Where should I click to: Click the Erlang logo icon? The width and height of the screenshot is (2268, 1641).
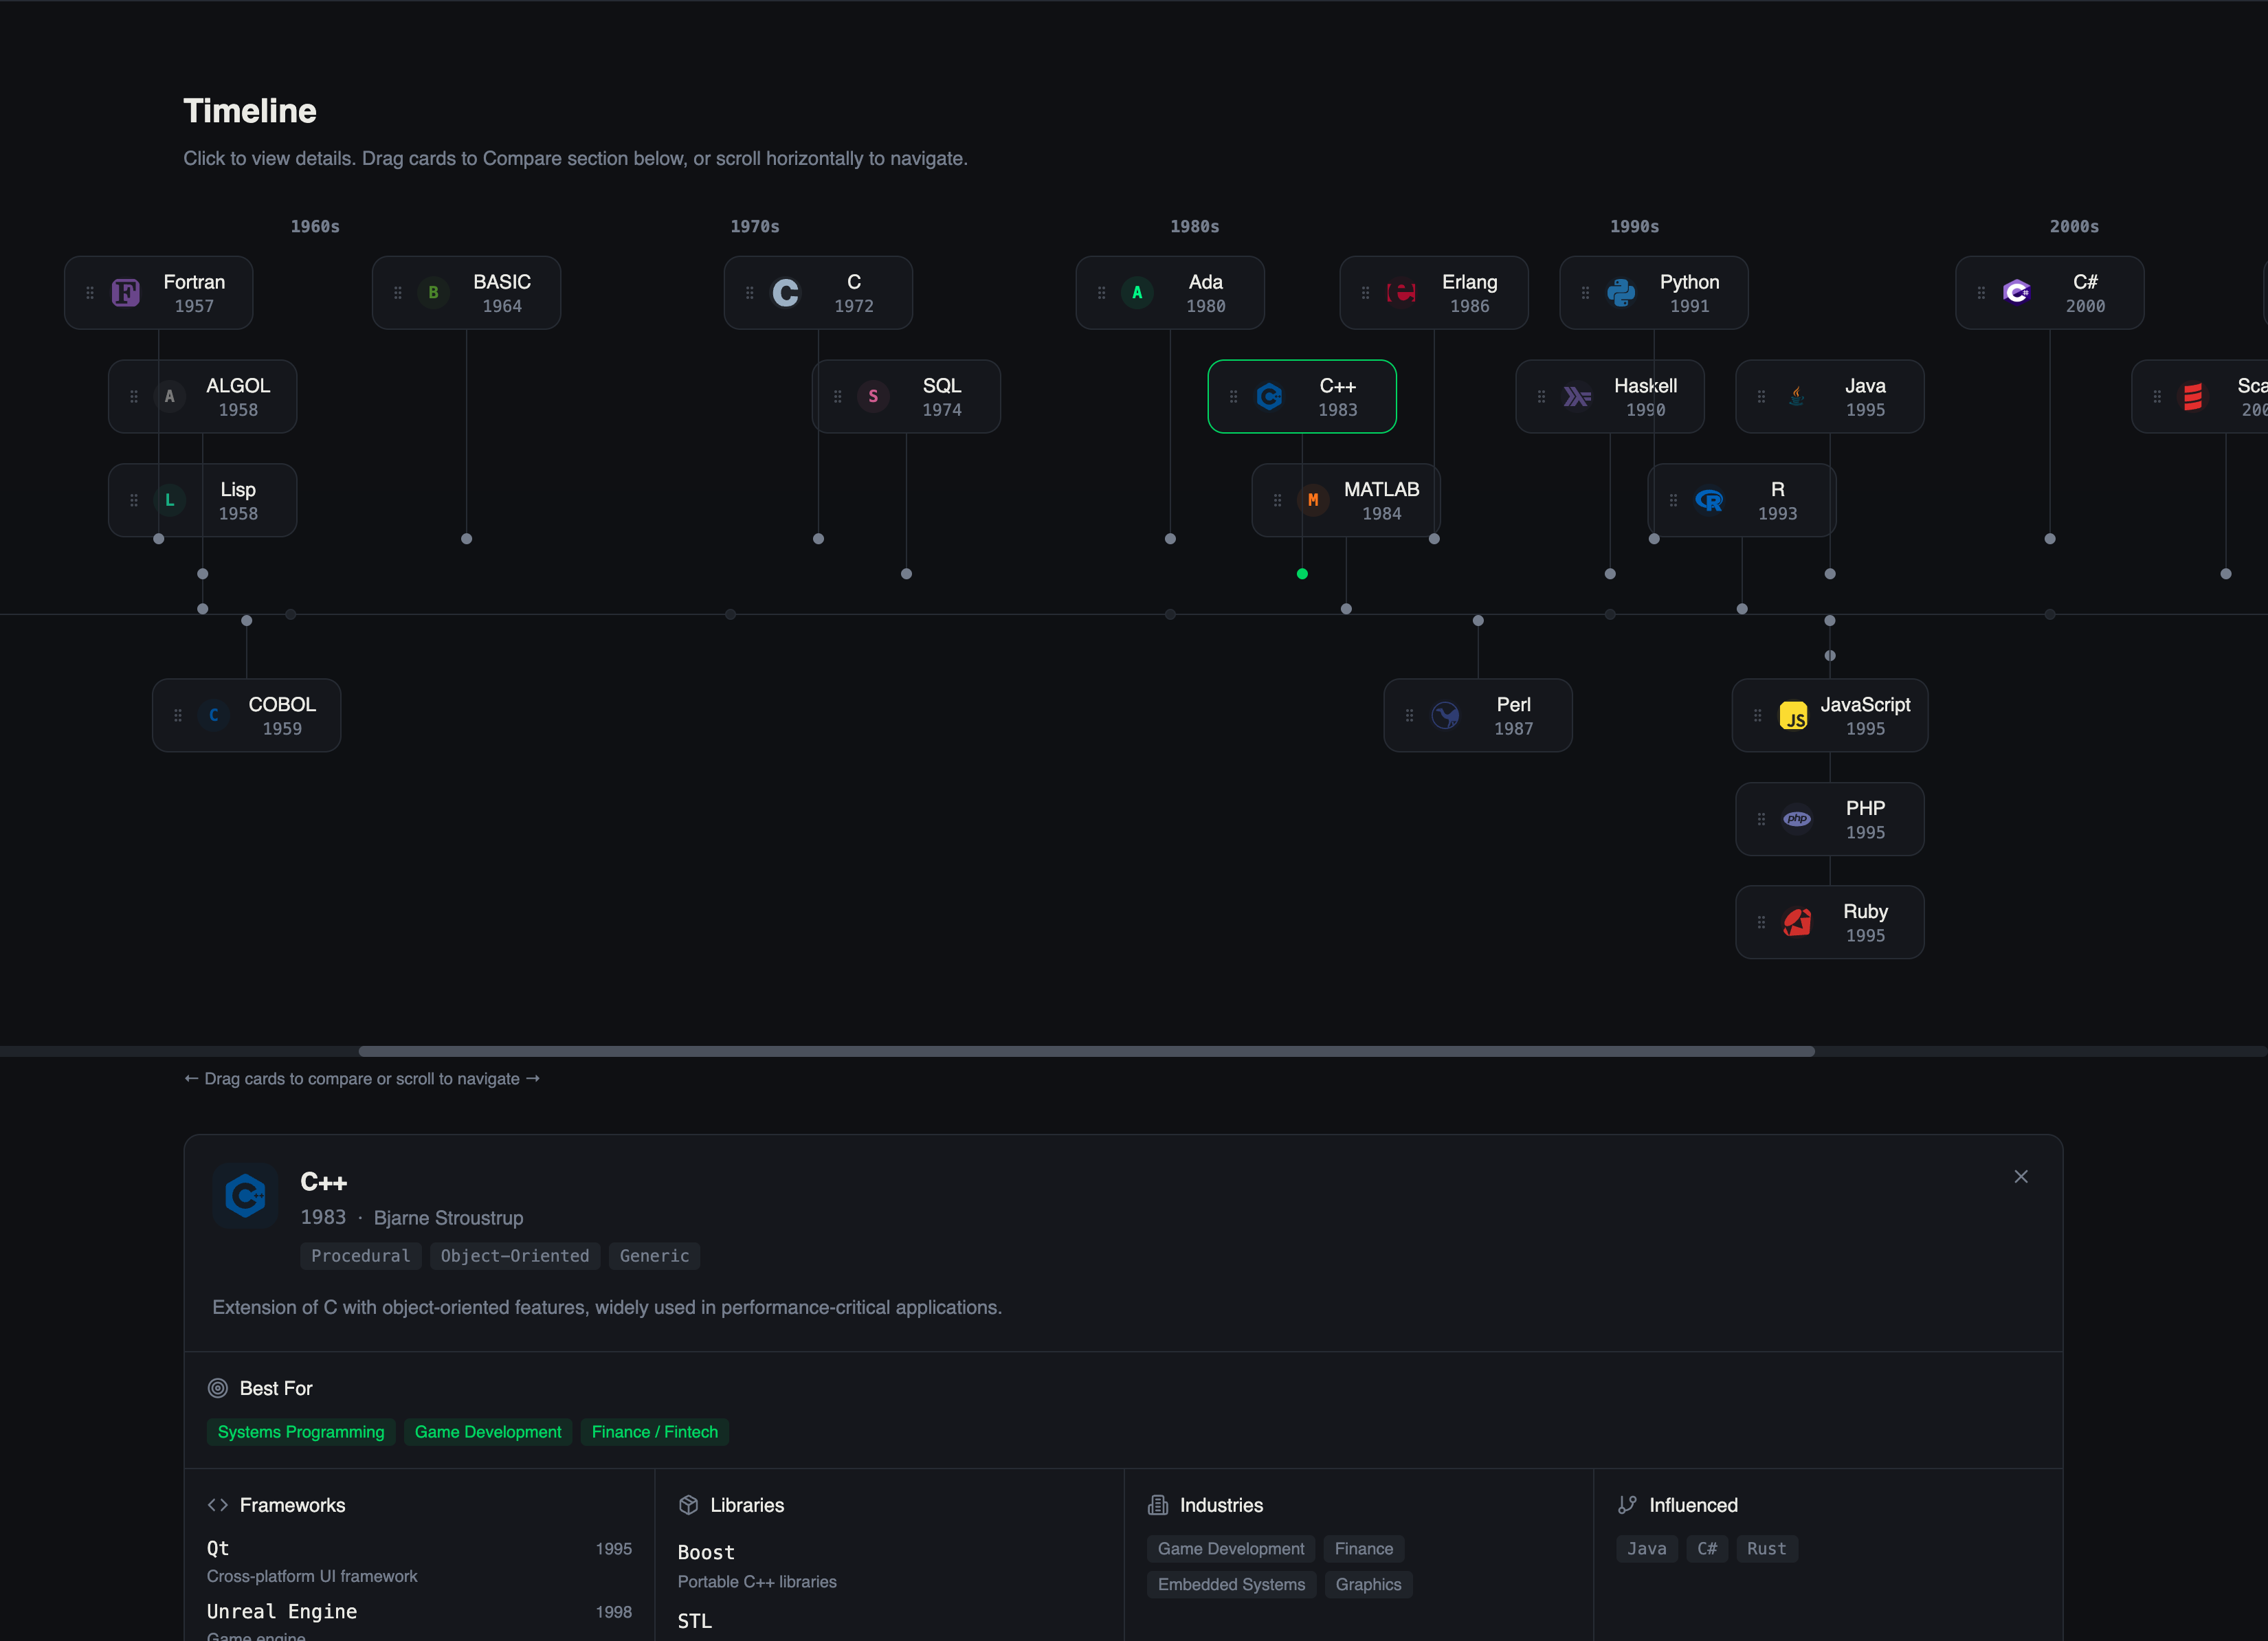[1401, 292]
